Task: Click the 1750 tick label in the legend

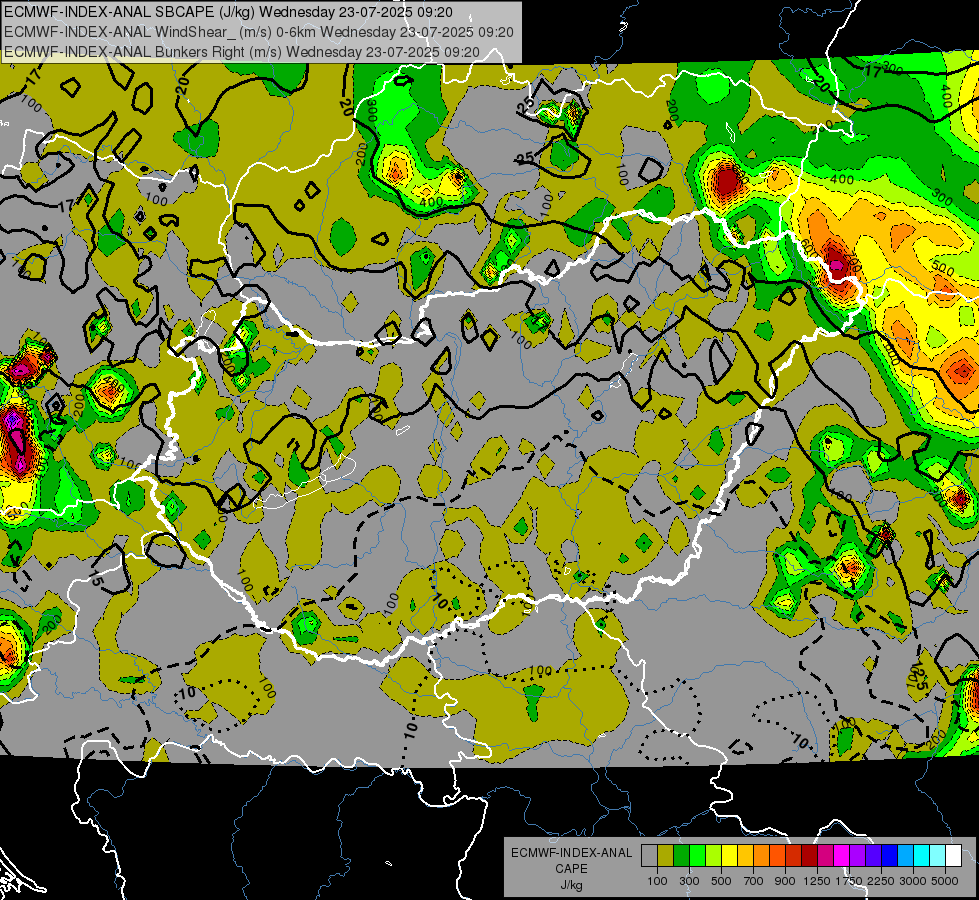Action: pos(849,881)
